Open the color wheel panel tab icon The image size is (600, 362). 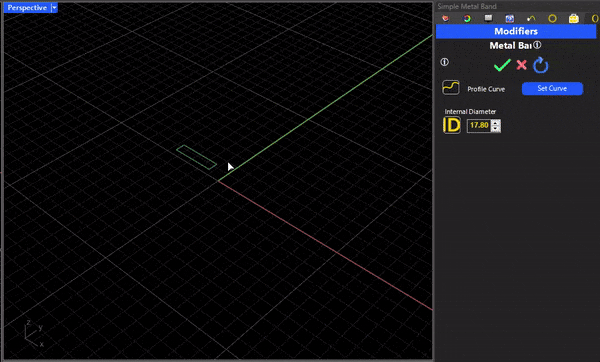467,18
